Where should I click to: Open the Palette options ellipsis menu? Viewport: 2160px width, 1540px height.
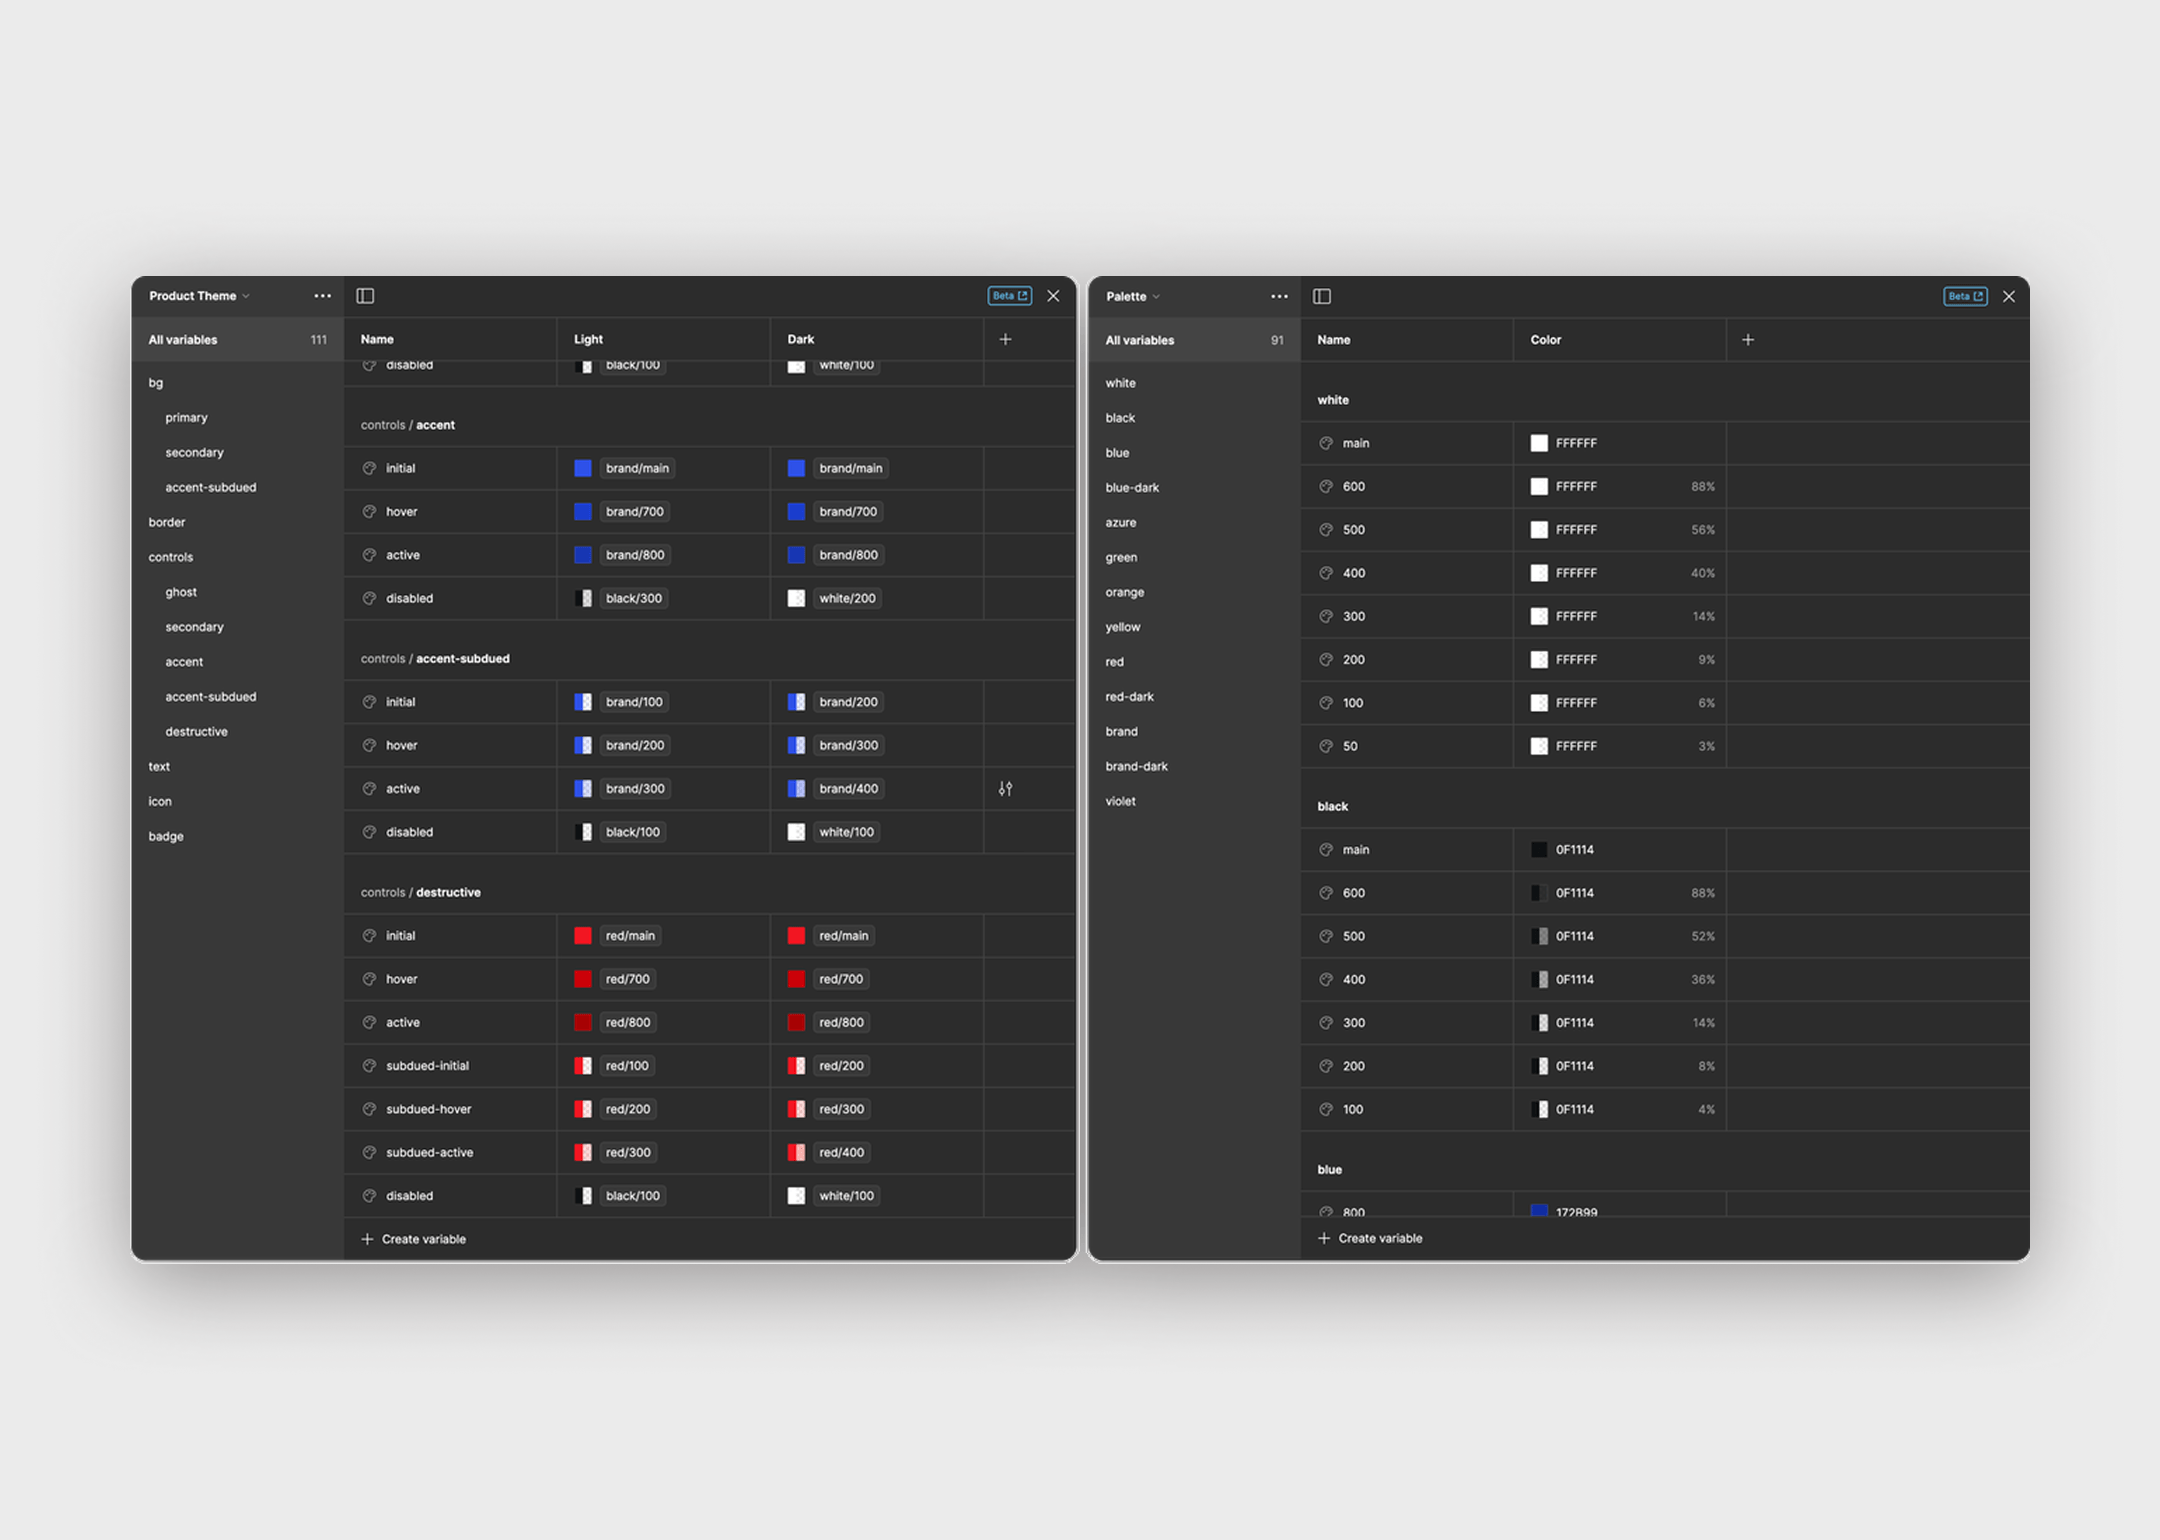(1279, 296)
